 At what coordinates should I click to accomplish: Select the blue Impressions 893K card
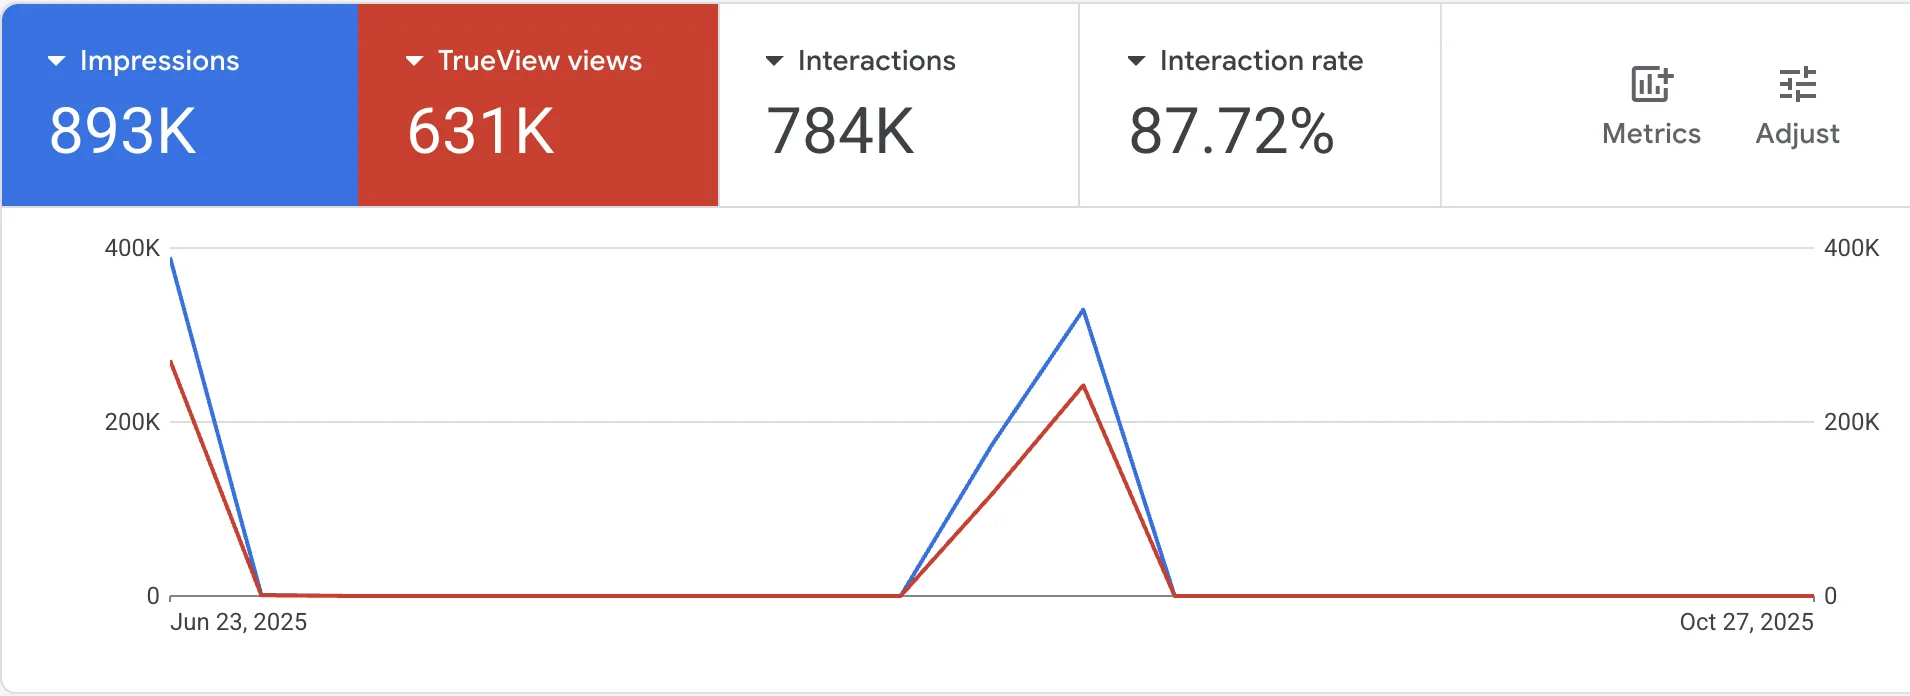tap(180, 105)
